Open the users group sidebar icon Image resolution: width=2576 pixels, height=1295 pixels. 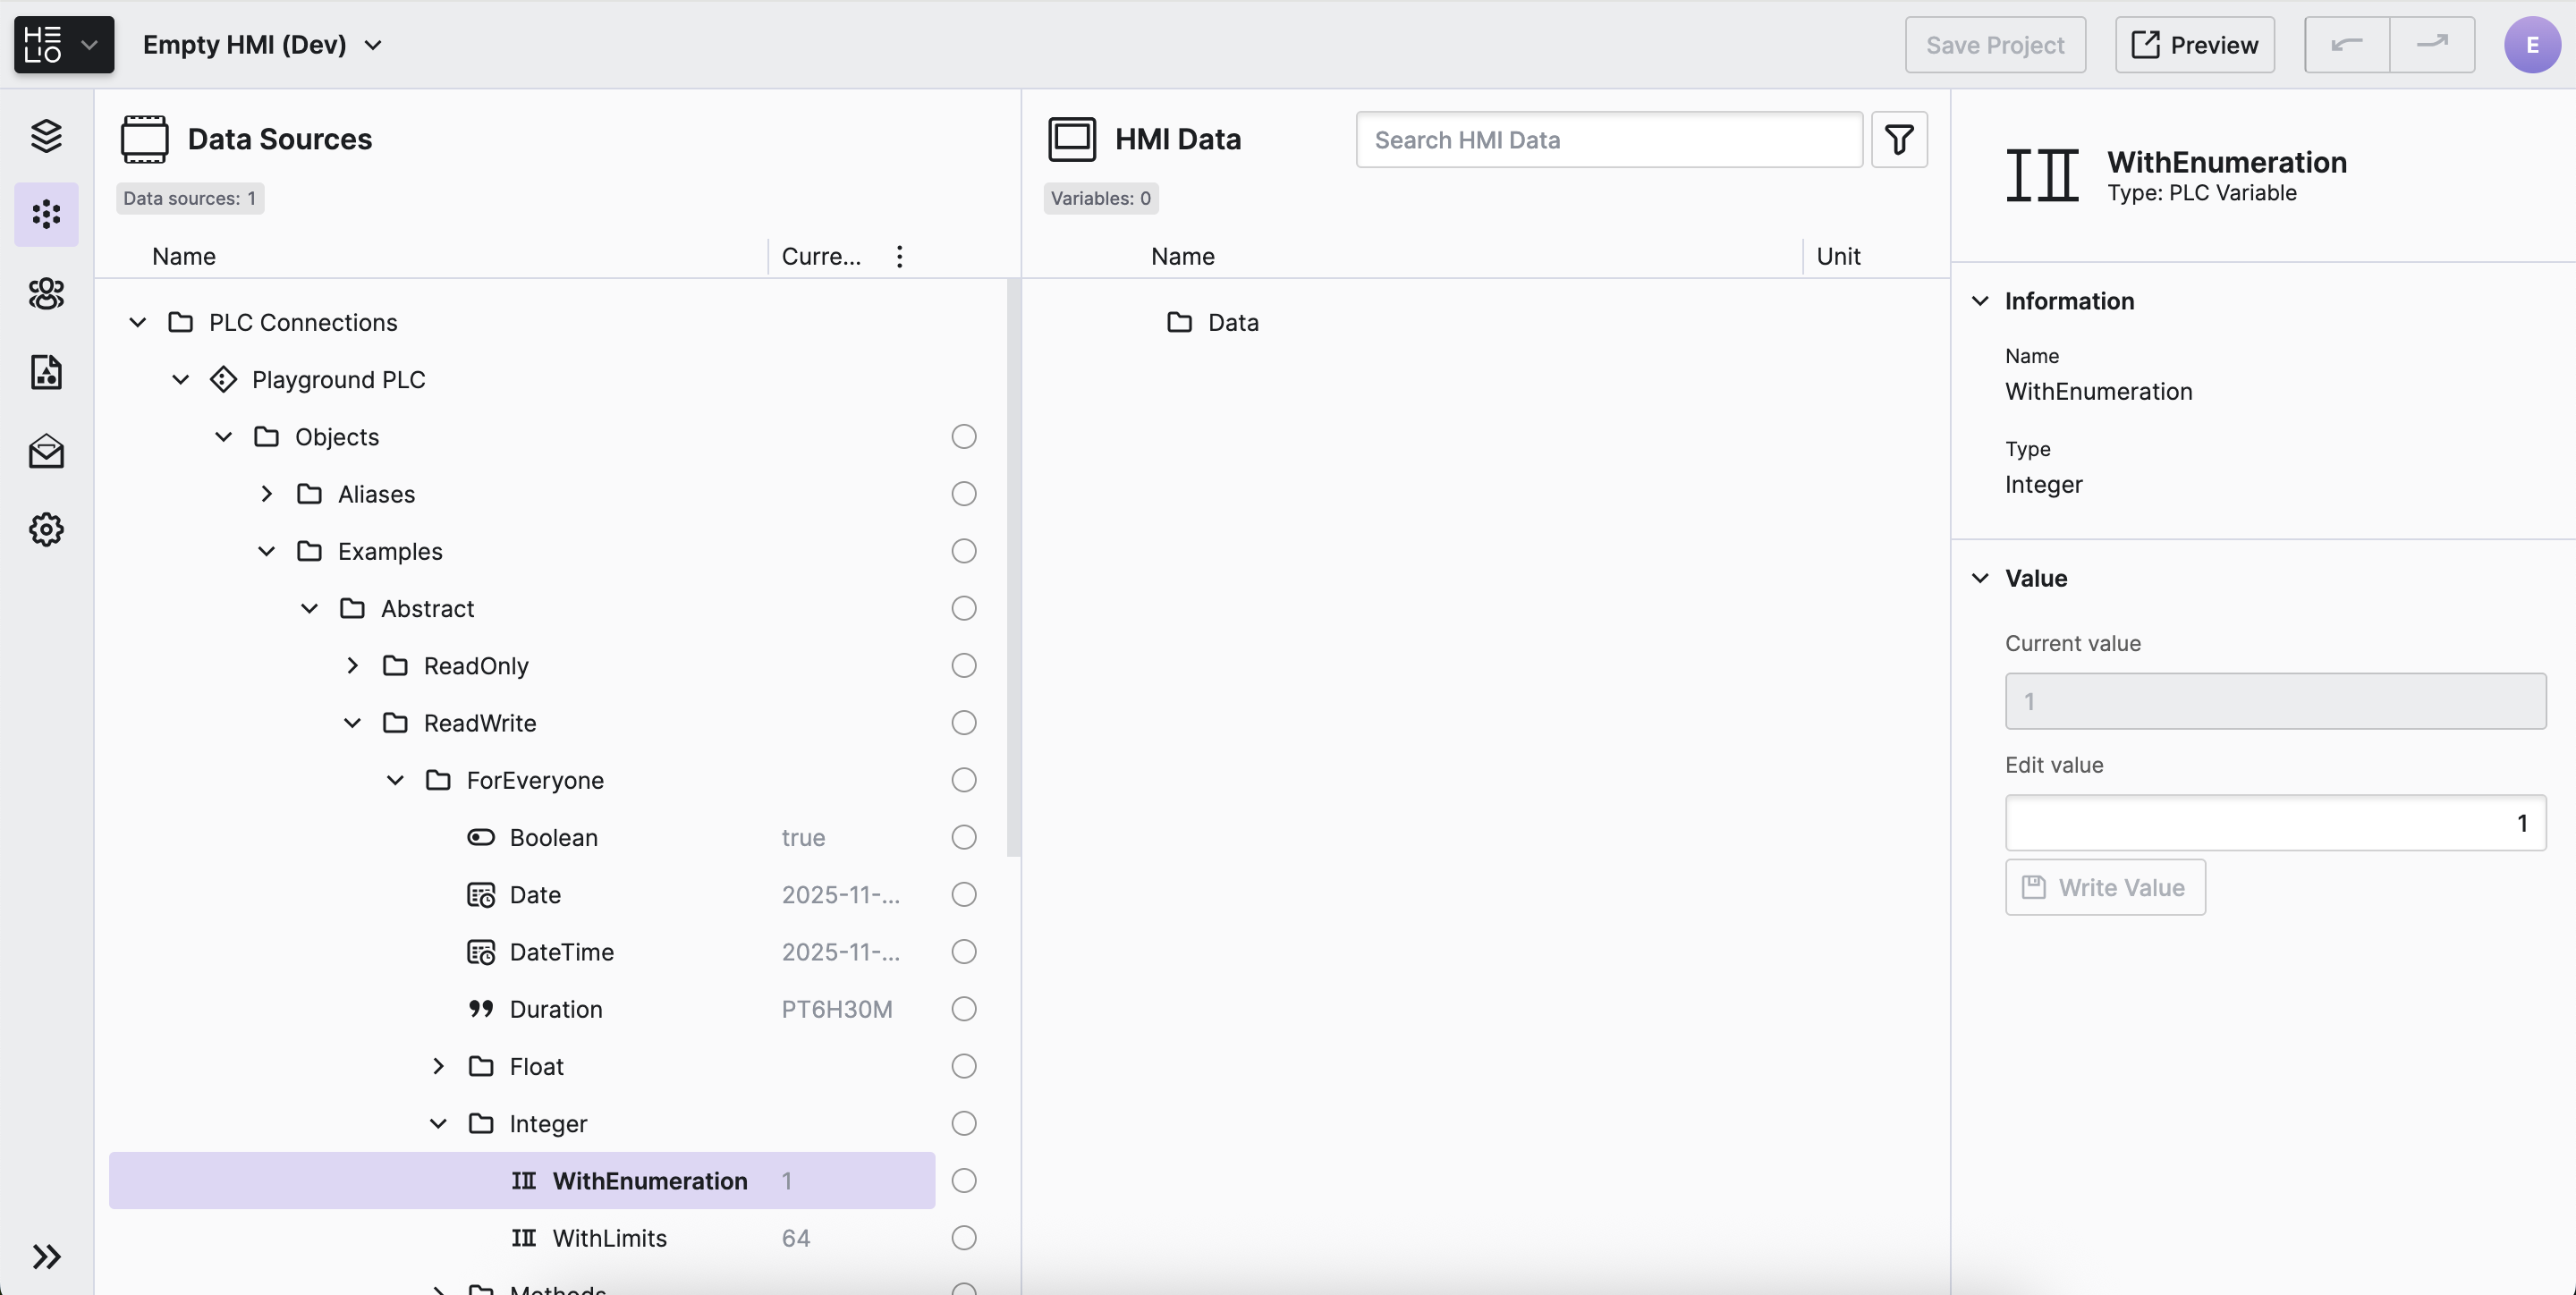[x=46, y=293]
